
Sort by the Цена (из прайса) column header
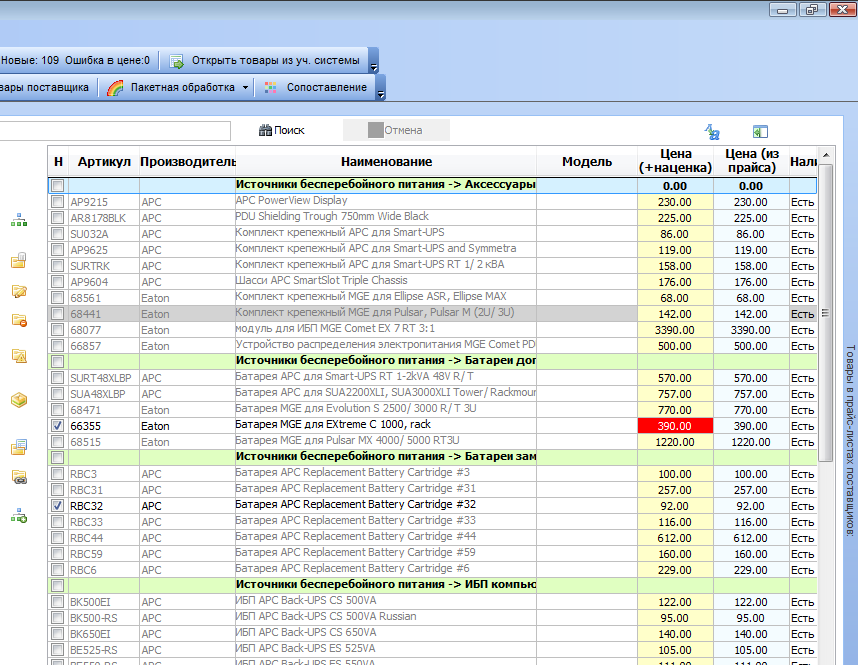[x=751, y=161]
